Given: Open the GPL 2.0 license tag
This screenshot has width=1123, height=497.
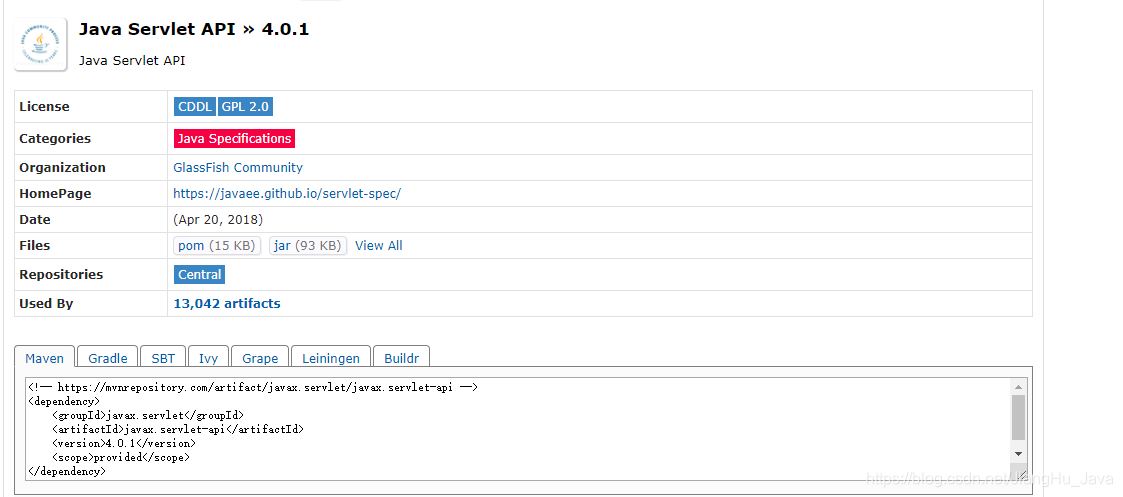Looking at the screenshot, I should coord(245,107).
